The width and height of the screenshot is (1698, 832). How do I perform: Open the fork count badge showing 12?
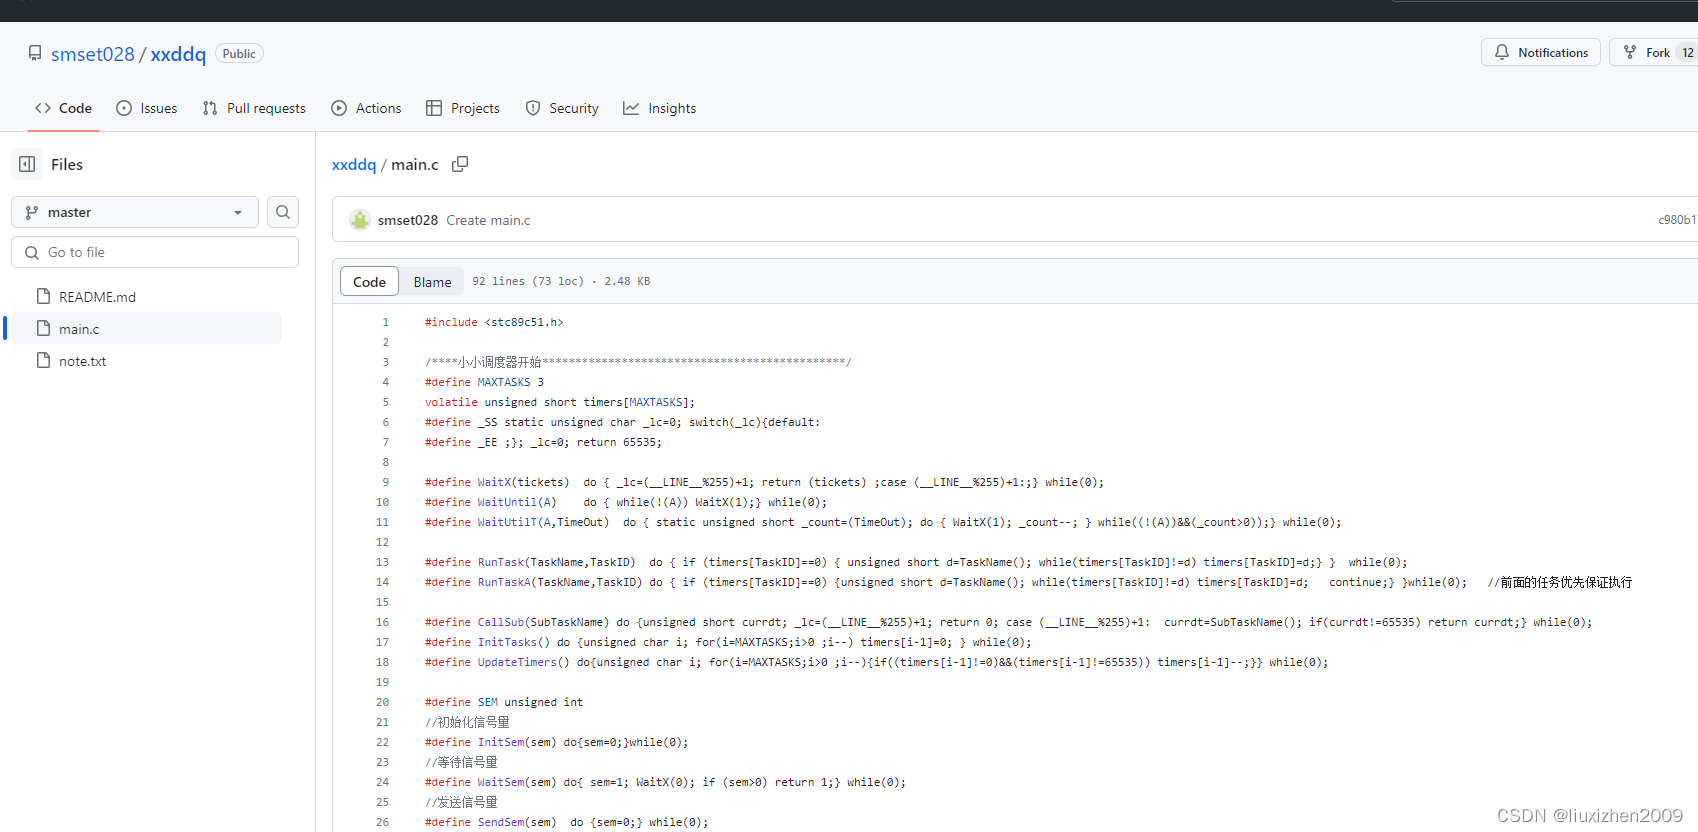coord(1687,52)
